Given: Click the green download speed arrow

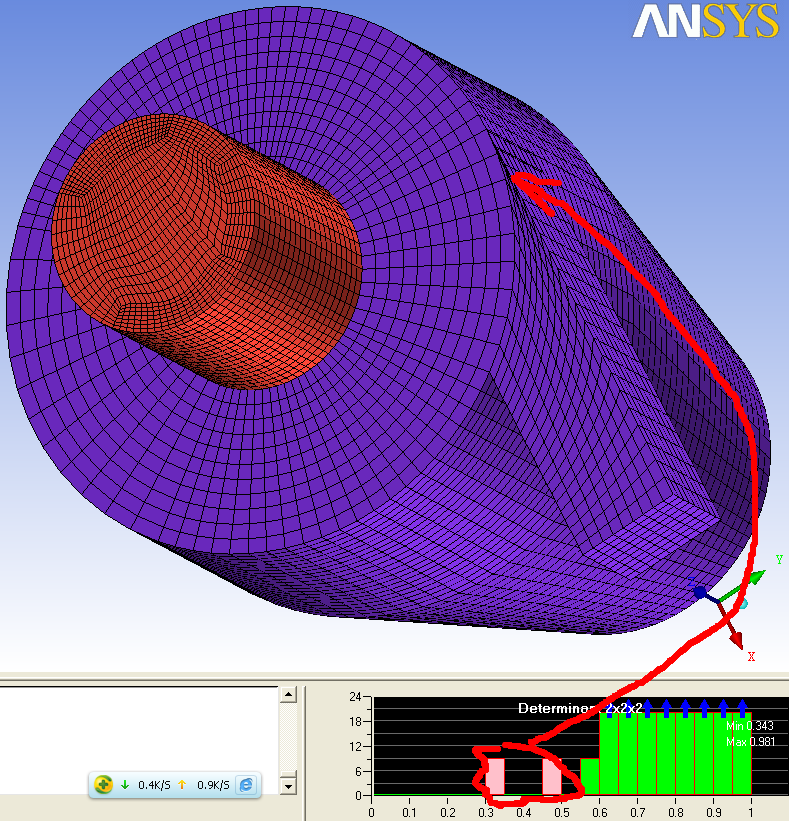Looking at the screenshot, I should coord(125,784).
